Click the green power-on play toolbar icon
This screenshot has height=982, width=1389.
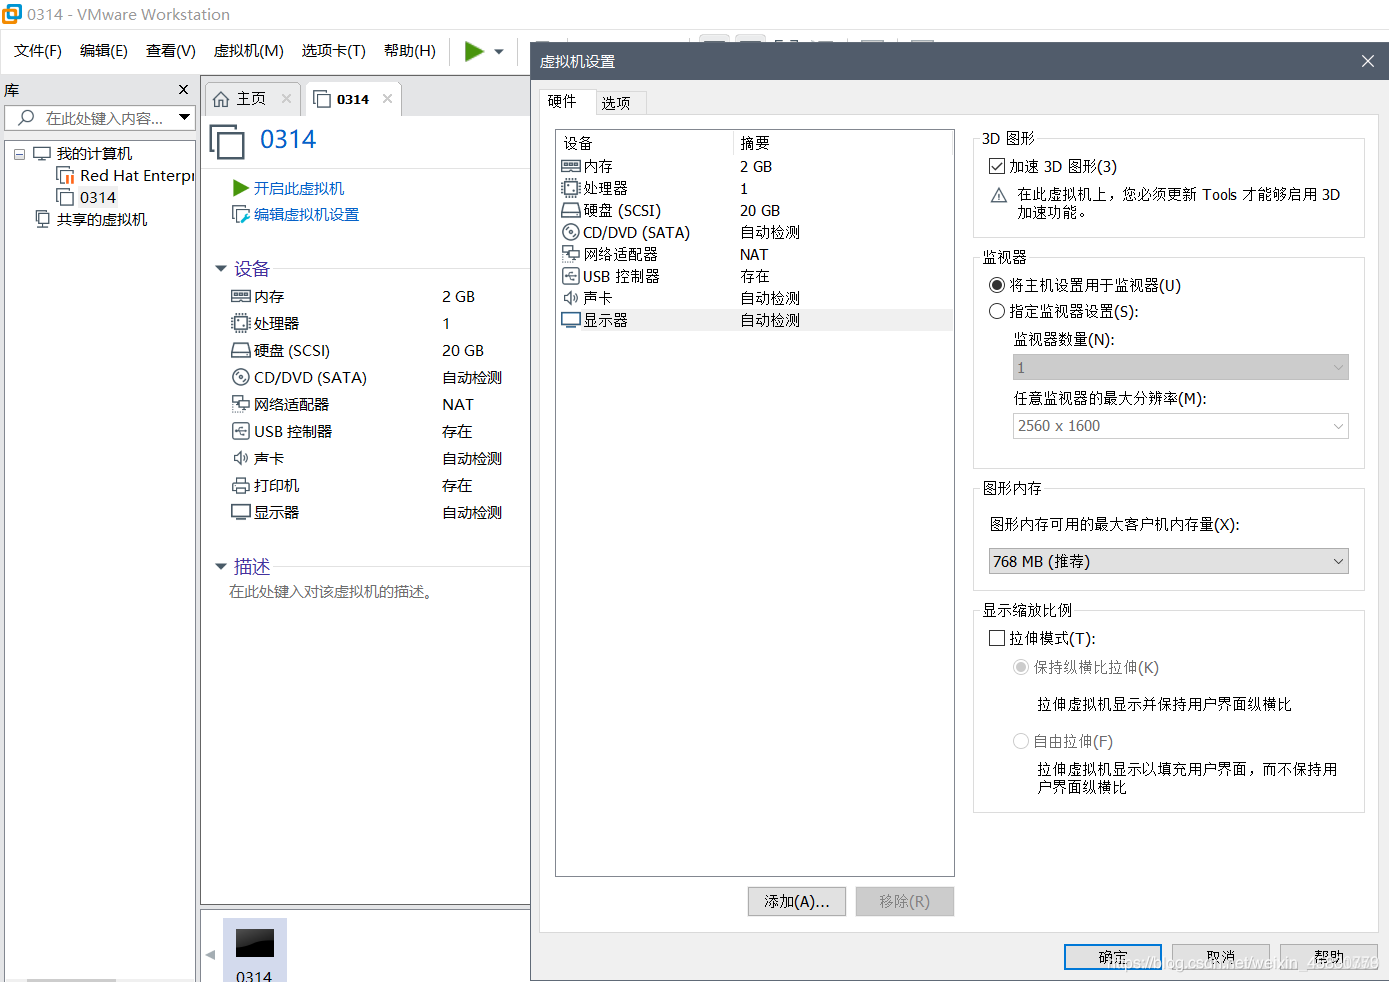coord(474,51)
